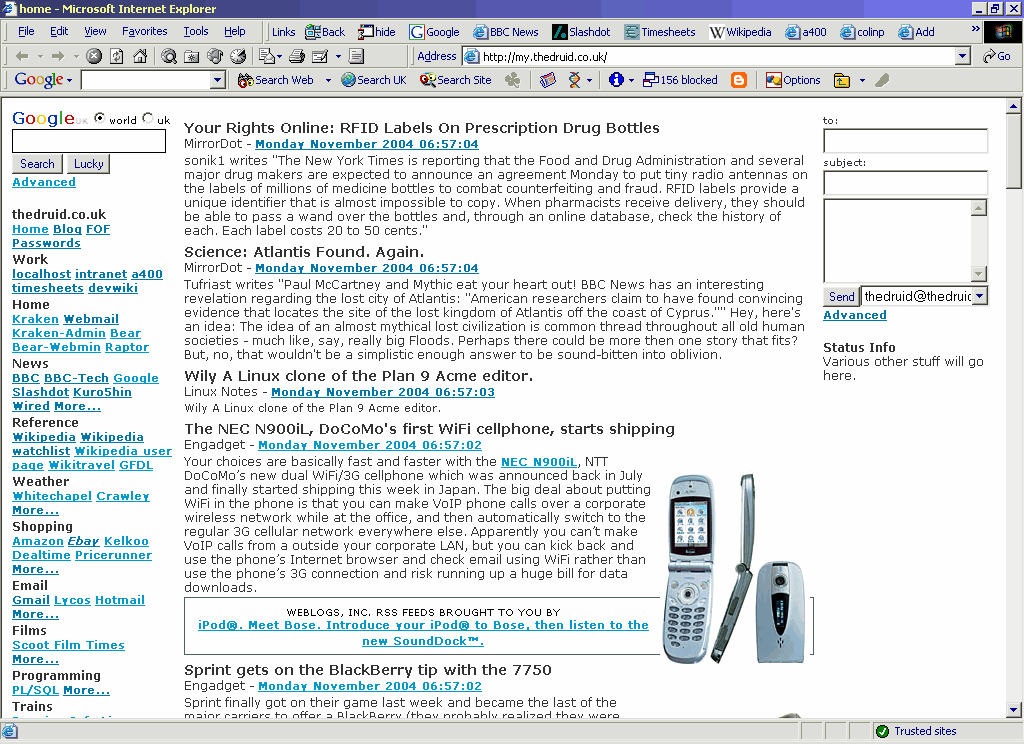Open the Google logo toolbar menu
The height and width of the screenshot is (744, 1024).
pos(43,80)
